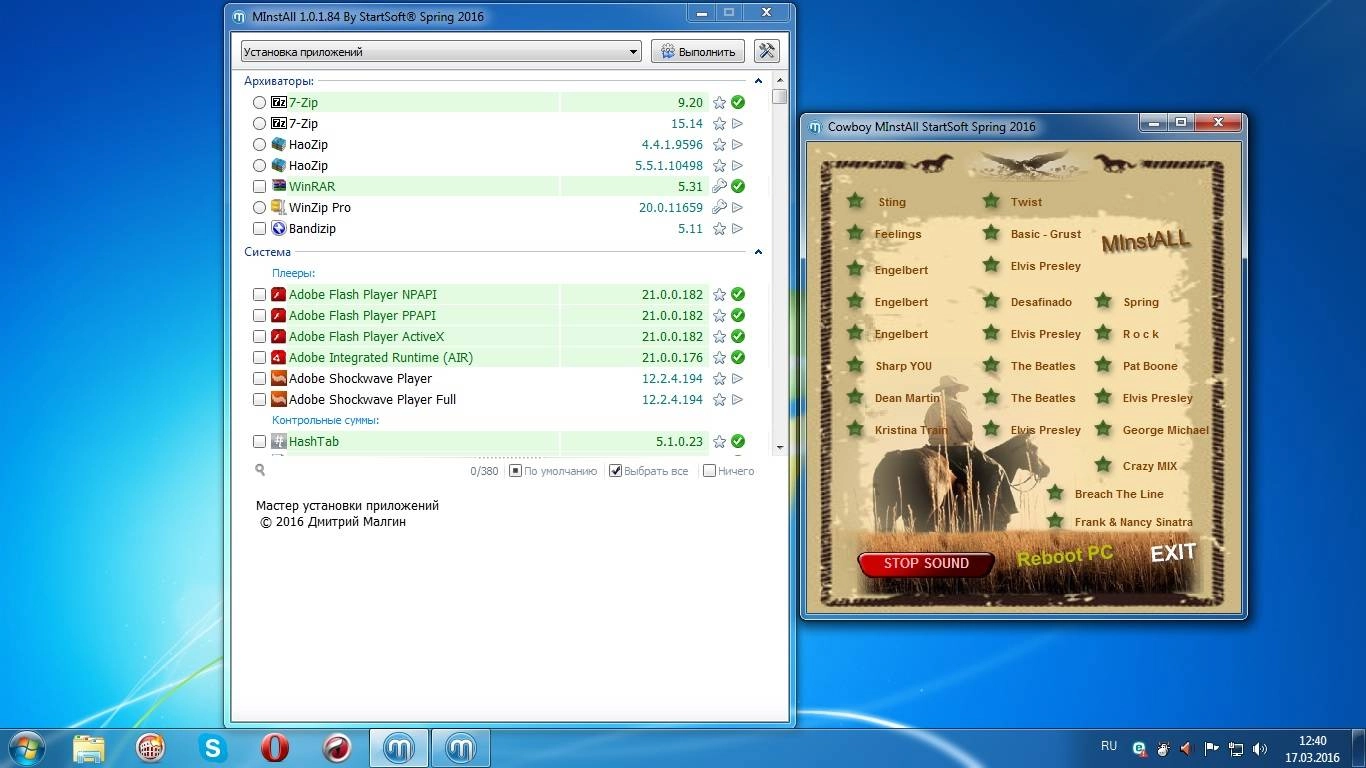Select the Spring track

point(1141,301)
